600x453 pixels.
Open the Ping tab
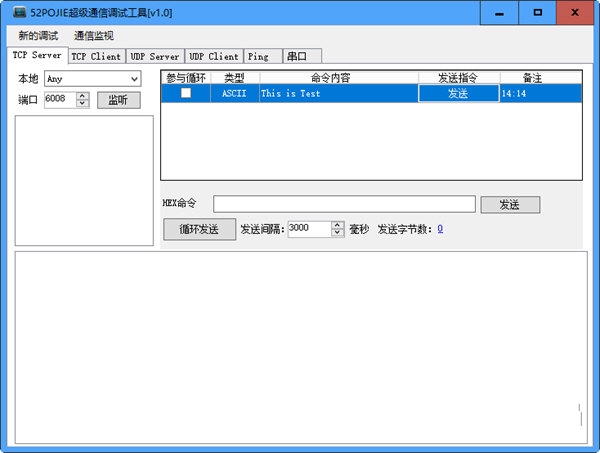click(x=258, y=56)
